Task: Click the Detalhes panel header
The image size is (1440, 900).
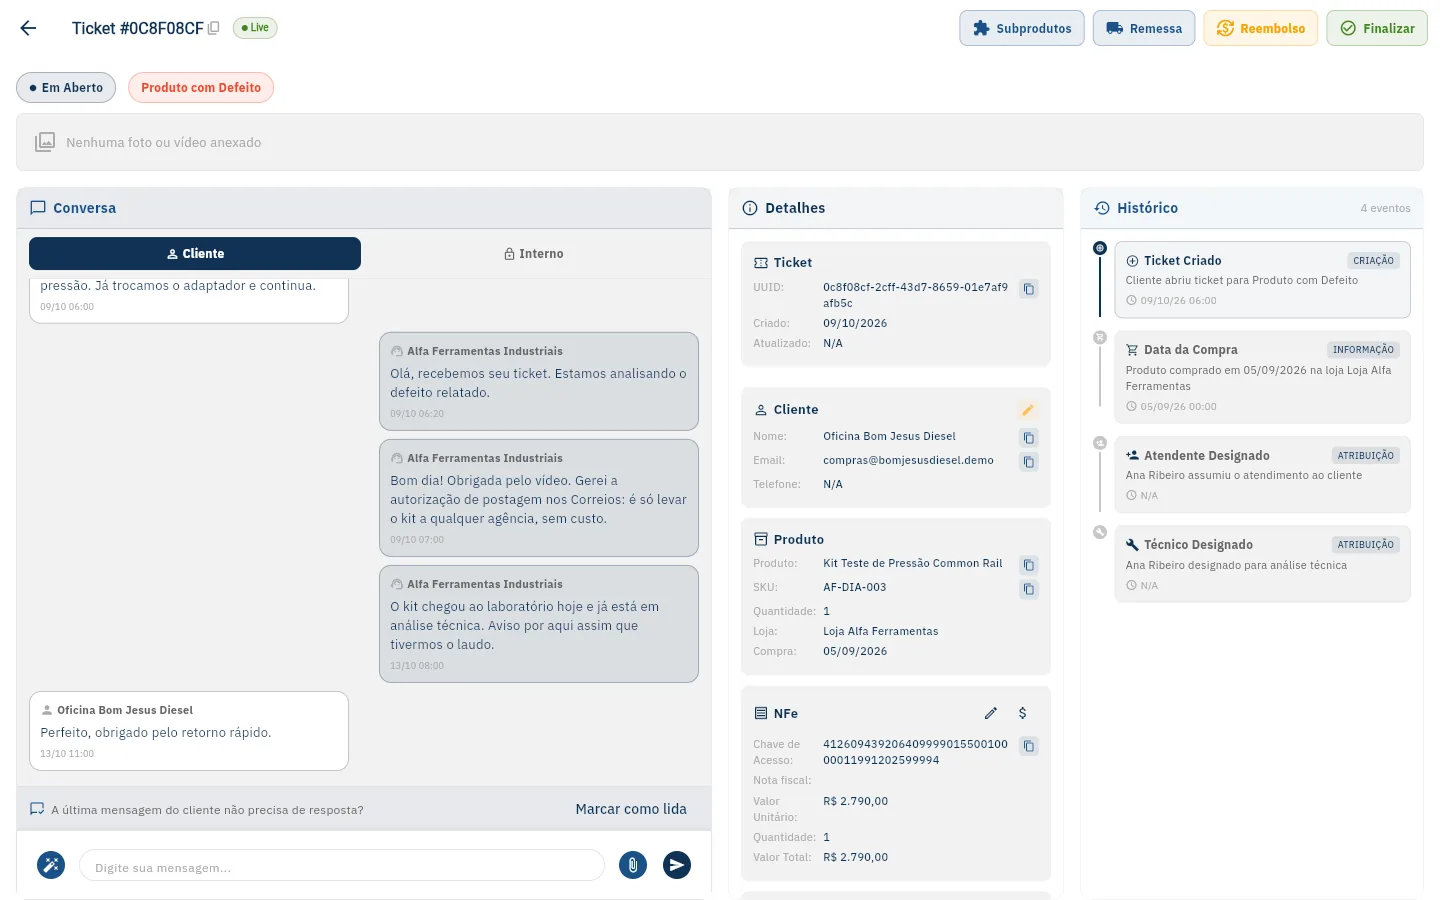Action: [896, 208]
